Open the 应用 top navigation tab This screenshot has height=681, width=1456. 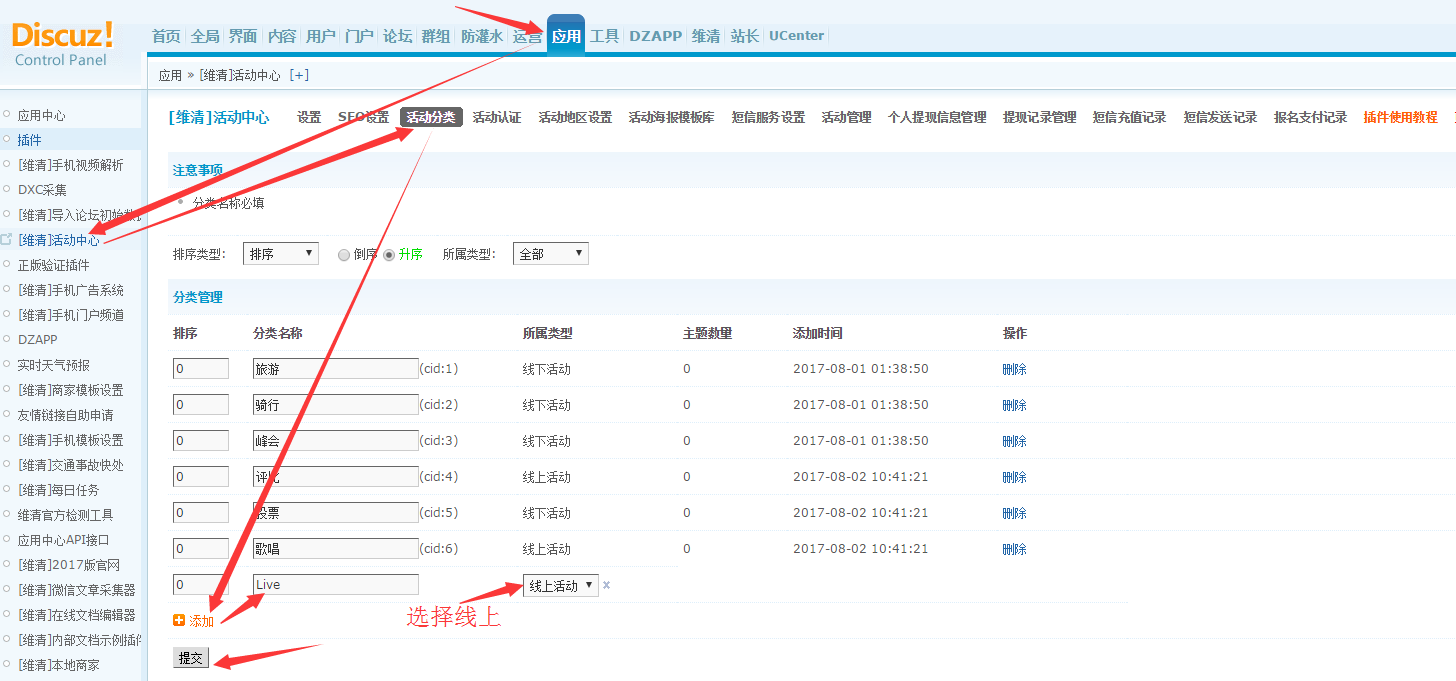coord(566,36)
